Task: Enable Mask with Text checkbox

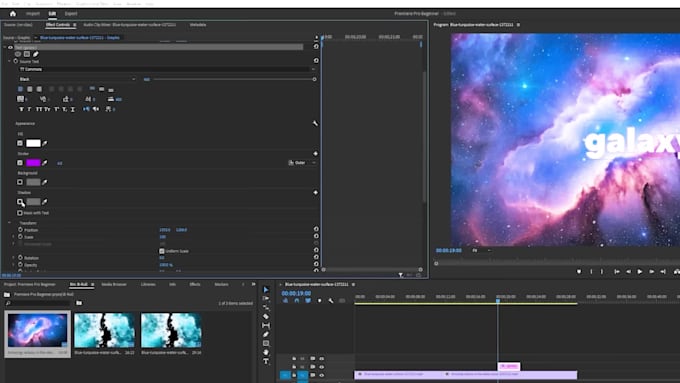Action: [x=20, y=213]
